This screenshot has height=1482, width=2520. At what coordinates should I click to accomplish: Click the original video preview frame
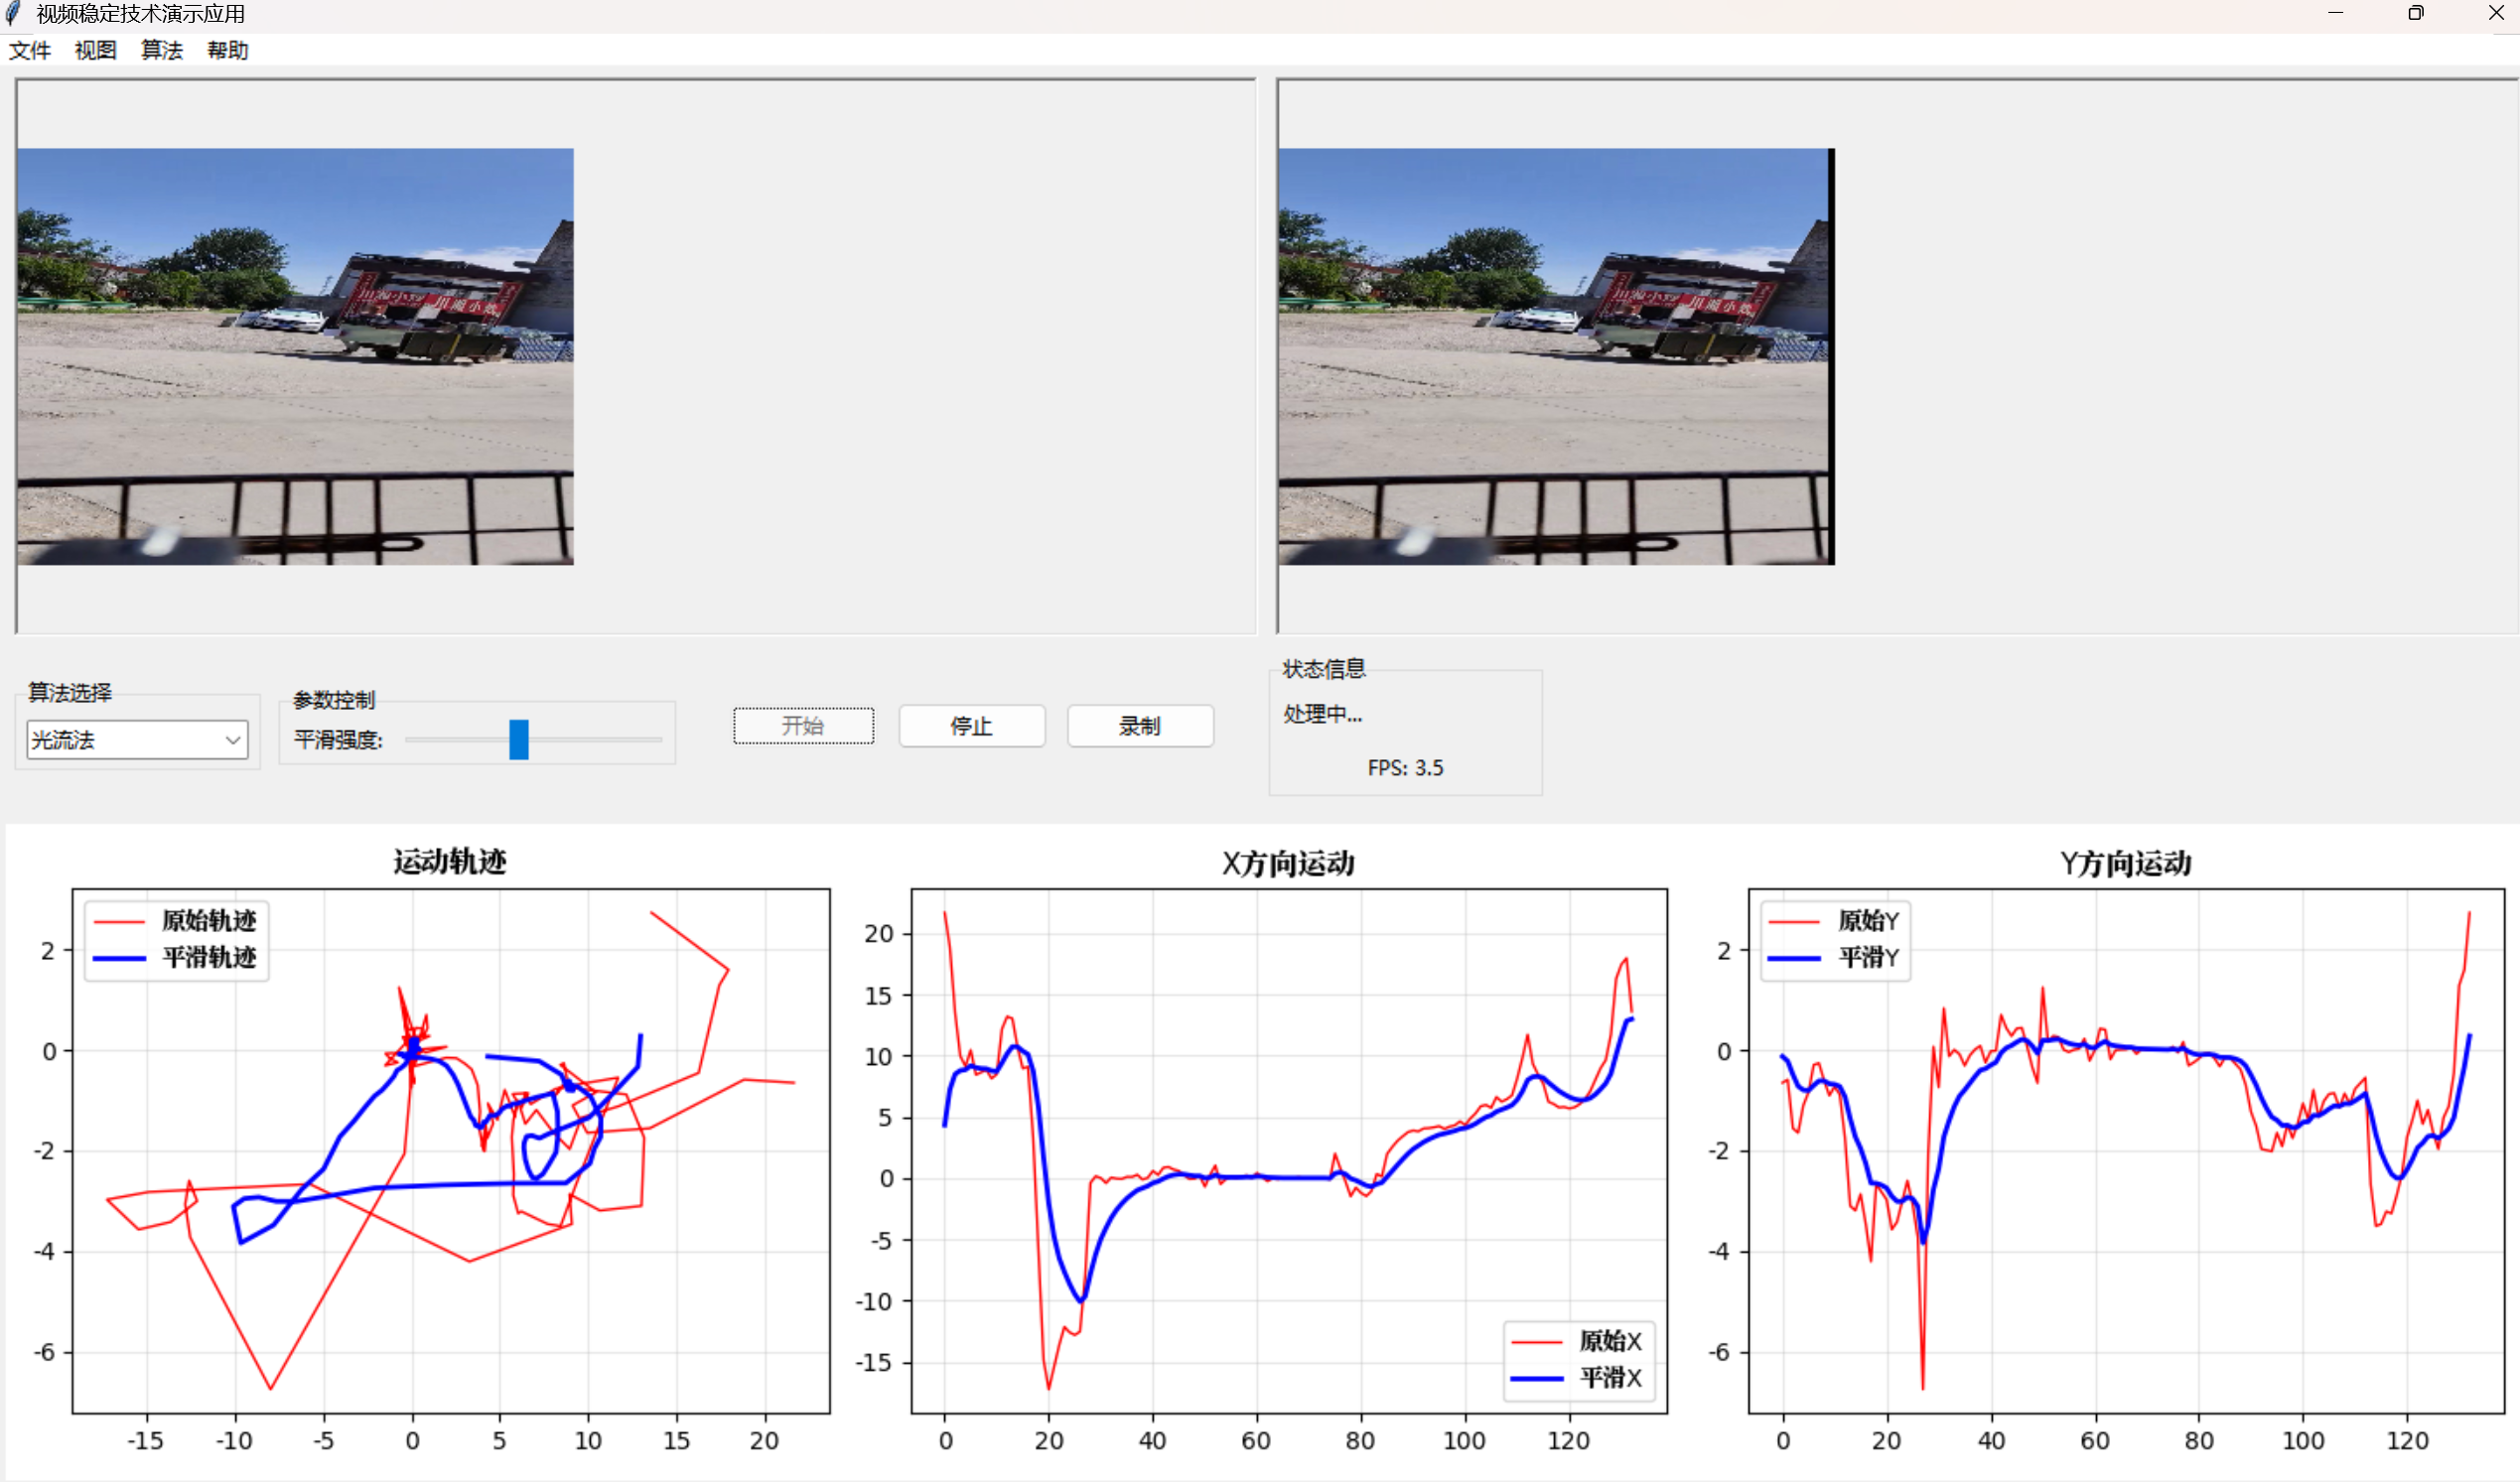295,356
